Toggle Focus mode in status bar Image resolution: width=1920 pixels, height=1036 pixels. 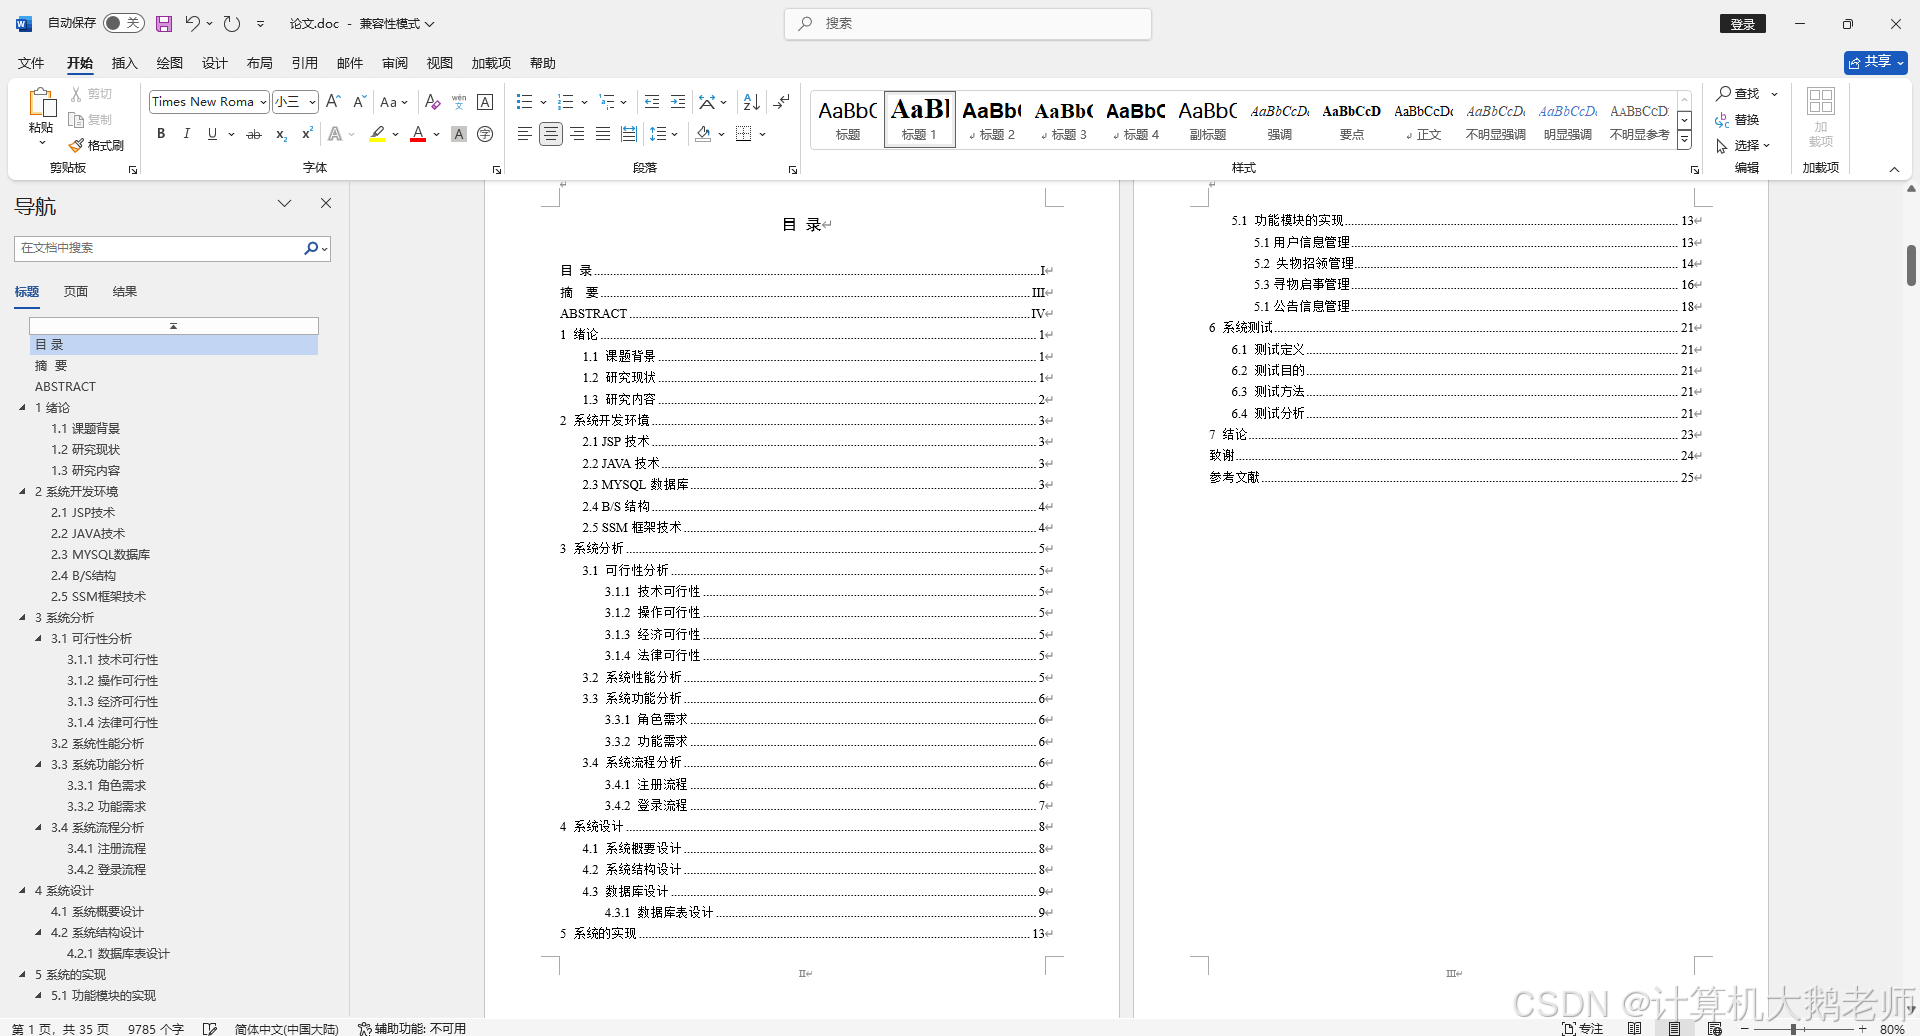1582,1028
